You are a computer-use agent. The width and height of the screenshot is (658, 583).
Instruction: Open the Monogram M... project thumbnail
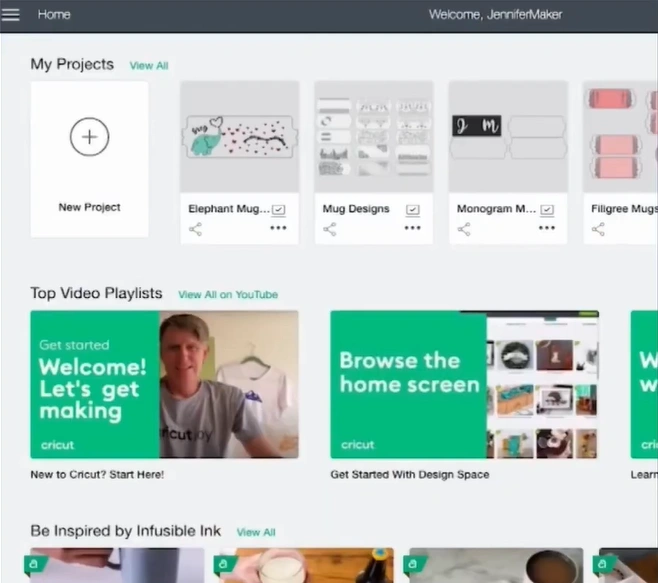508,137
